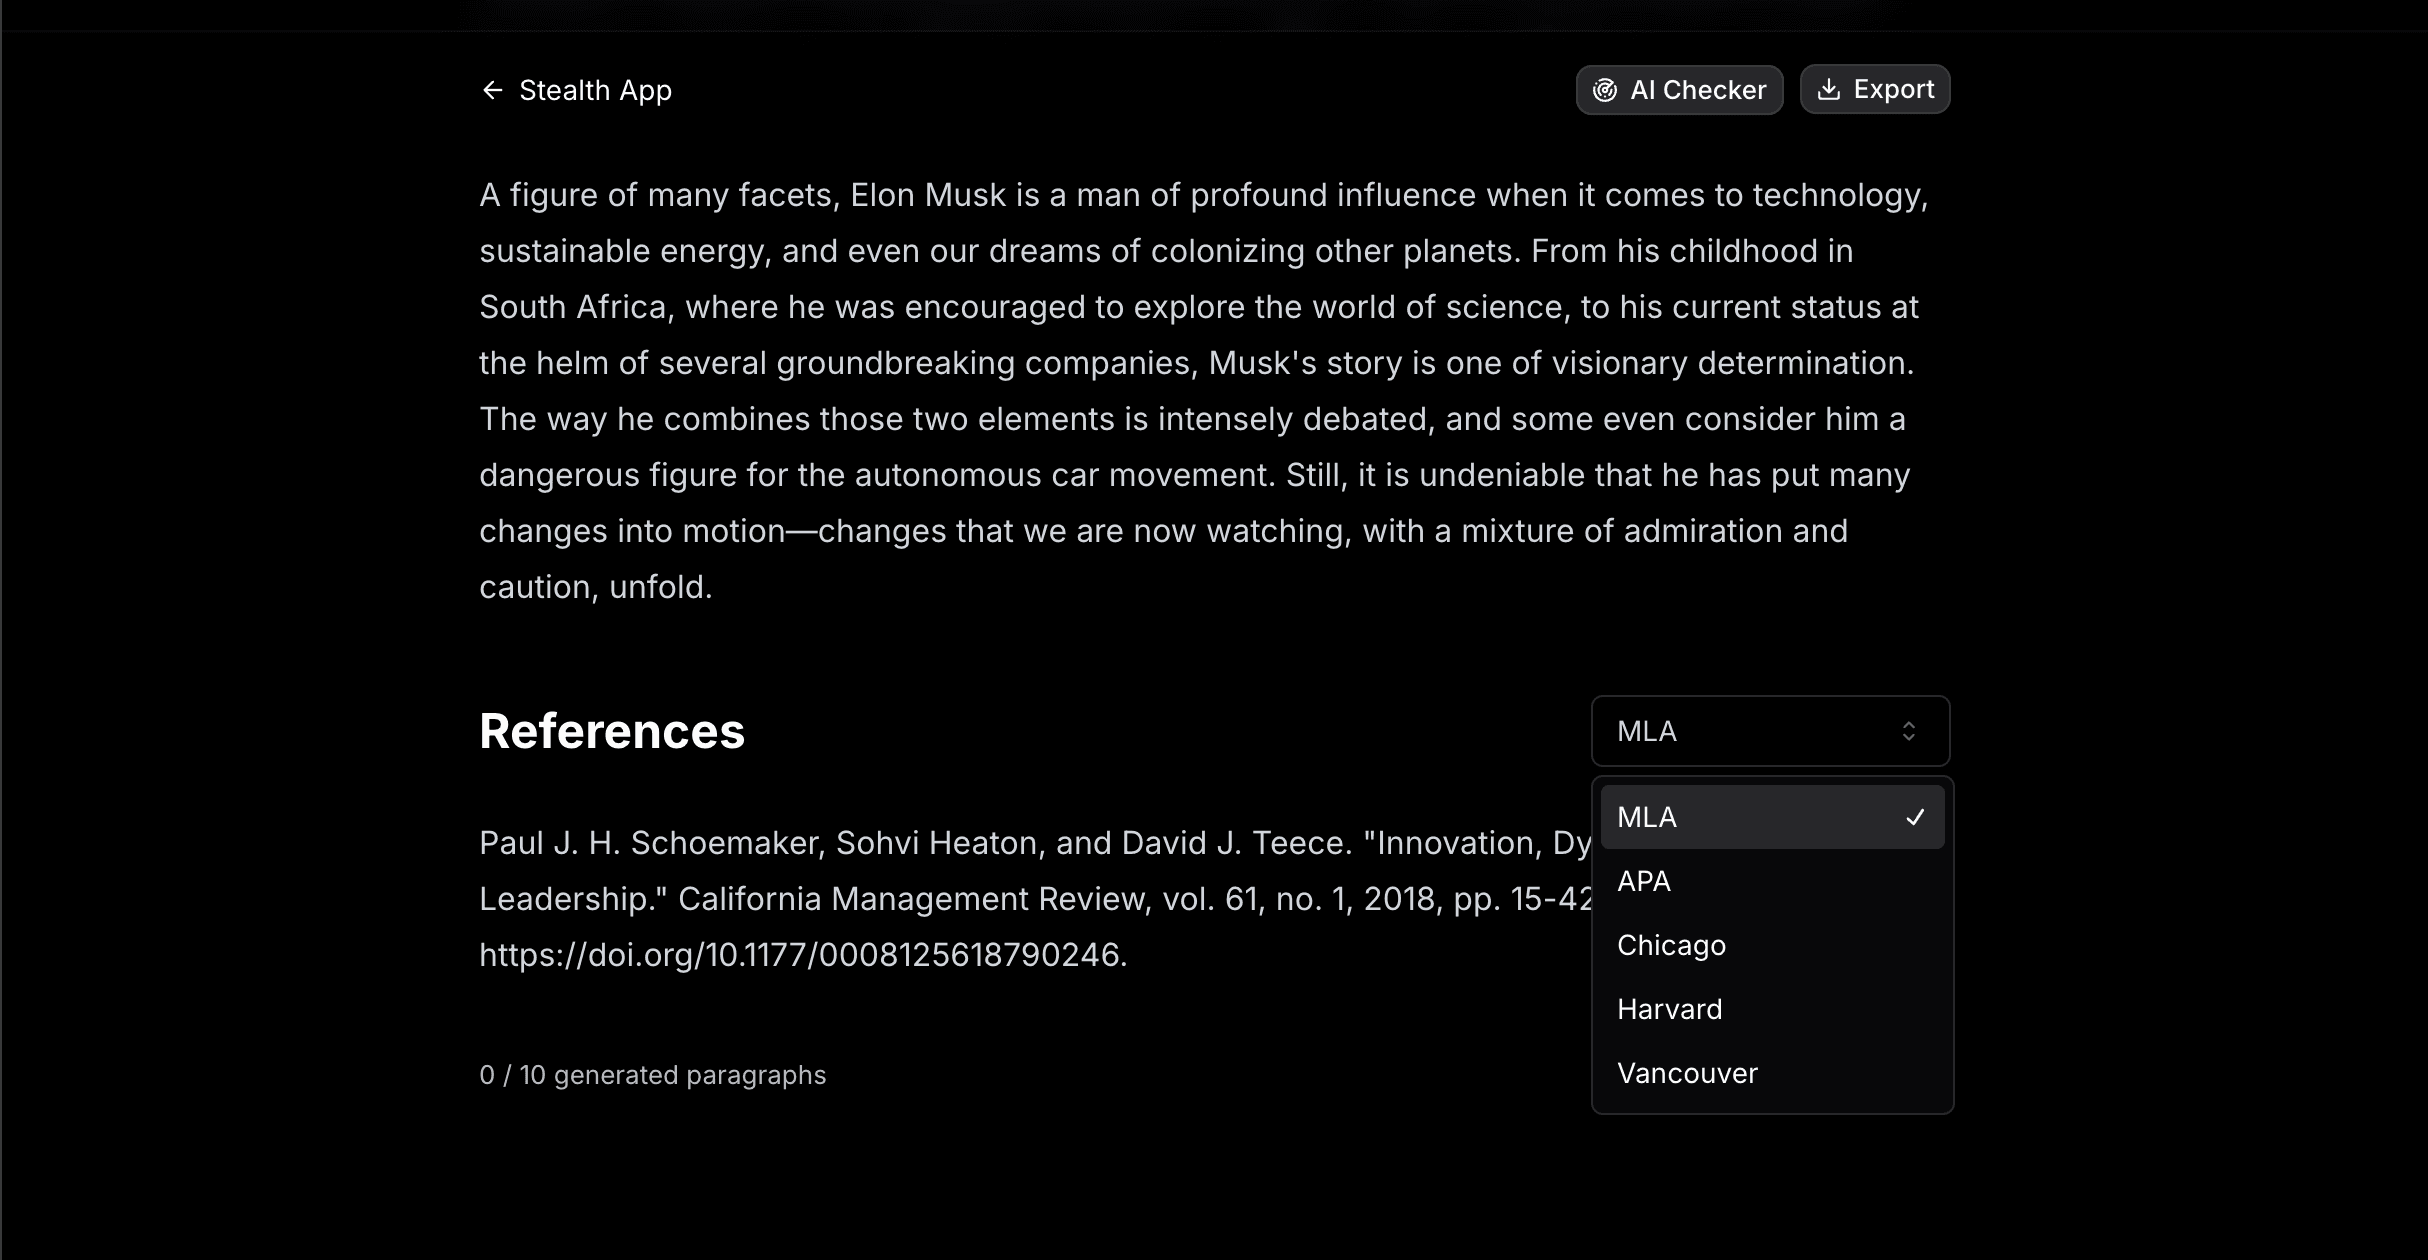Pick Harvard from the style list
Image resolution: width=2428 pixels, height=1260 pixels.
(x=1670, y=1010)
